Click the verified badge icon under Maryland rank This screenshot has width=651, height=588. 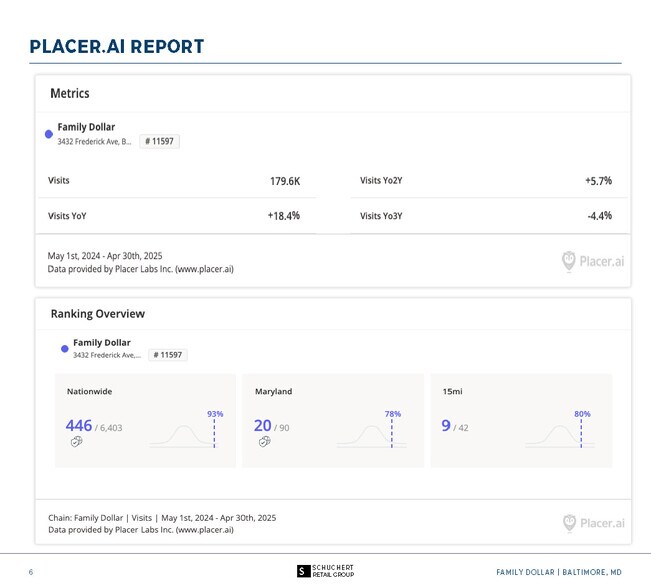(264, 442)
